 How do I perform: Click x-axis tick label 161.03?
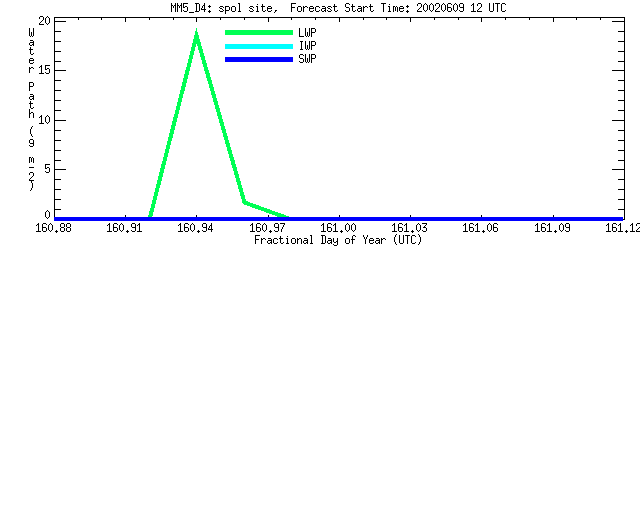409,228
